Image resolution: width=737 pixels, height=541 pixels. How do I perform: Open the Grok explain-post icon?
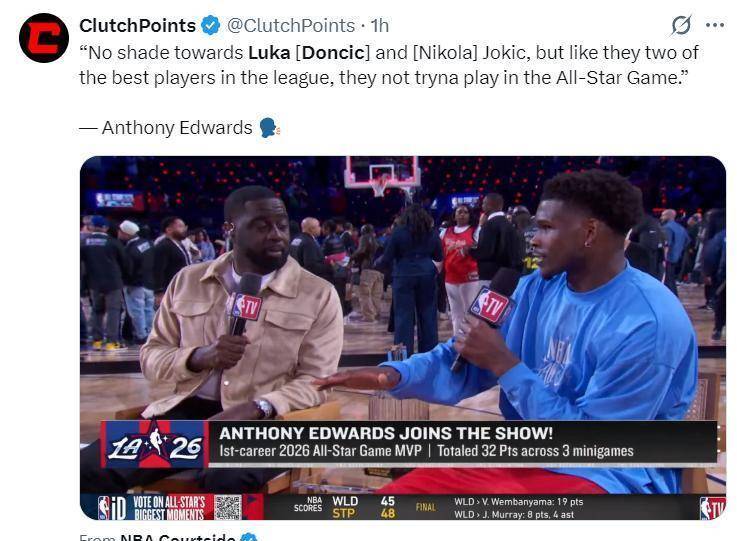click(x=681, y=25)
